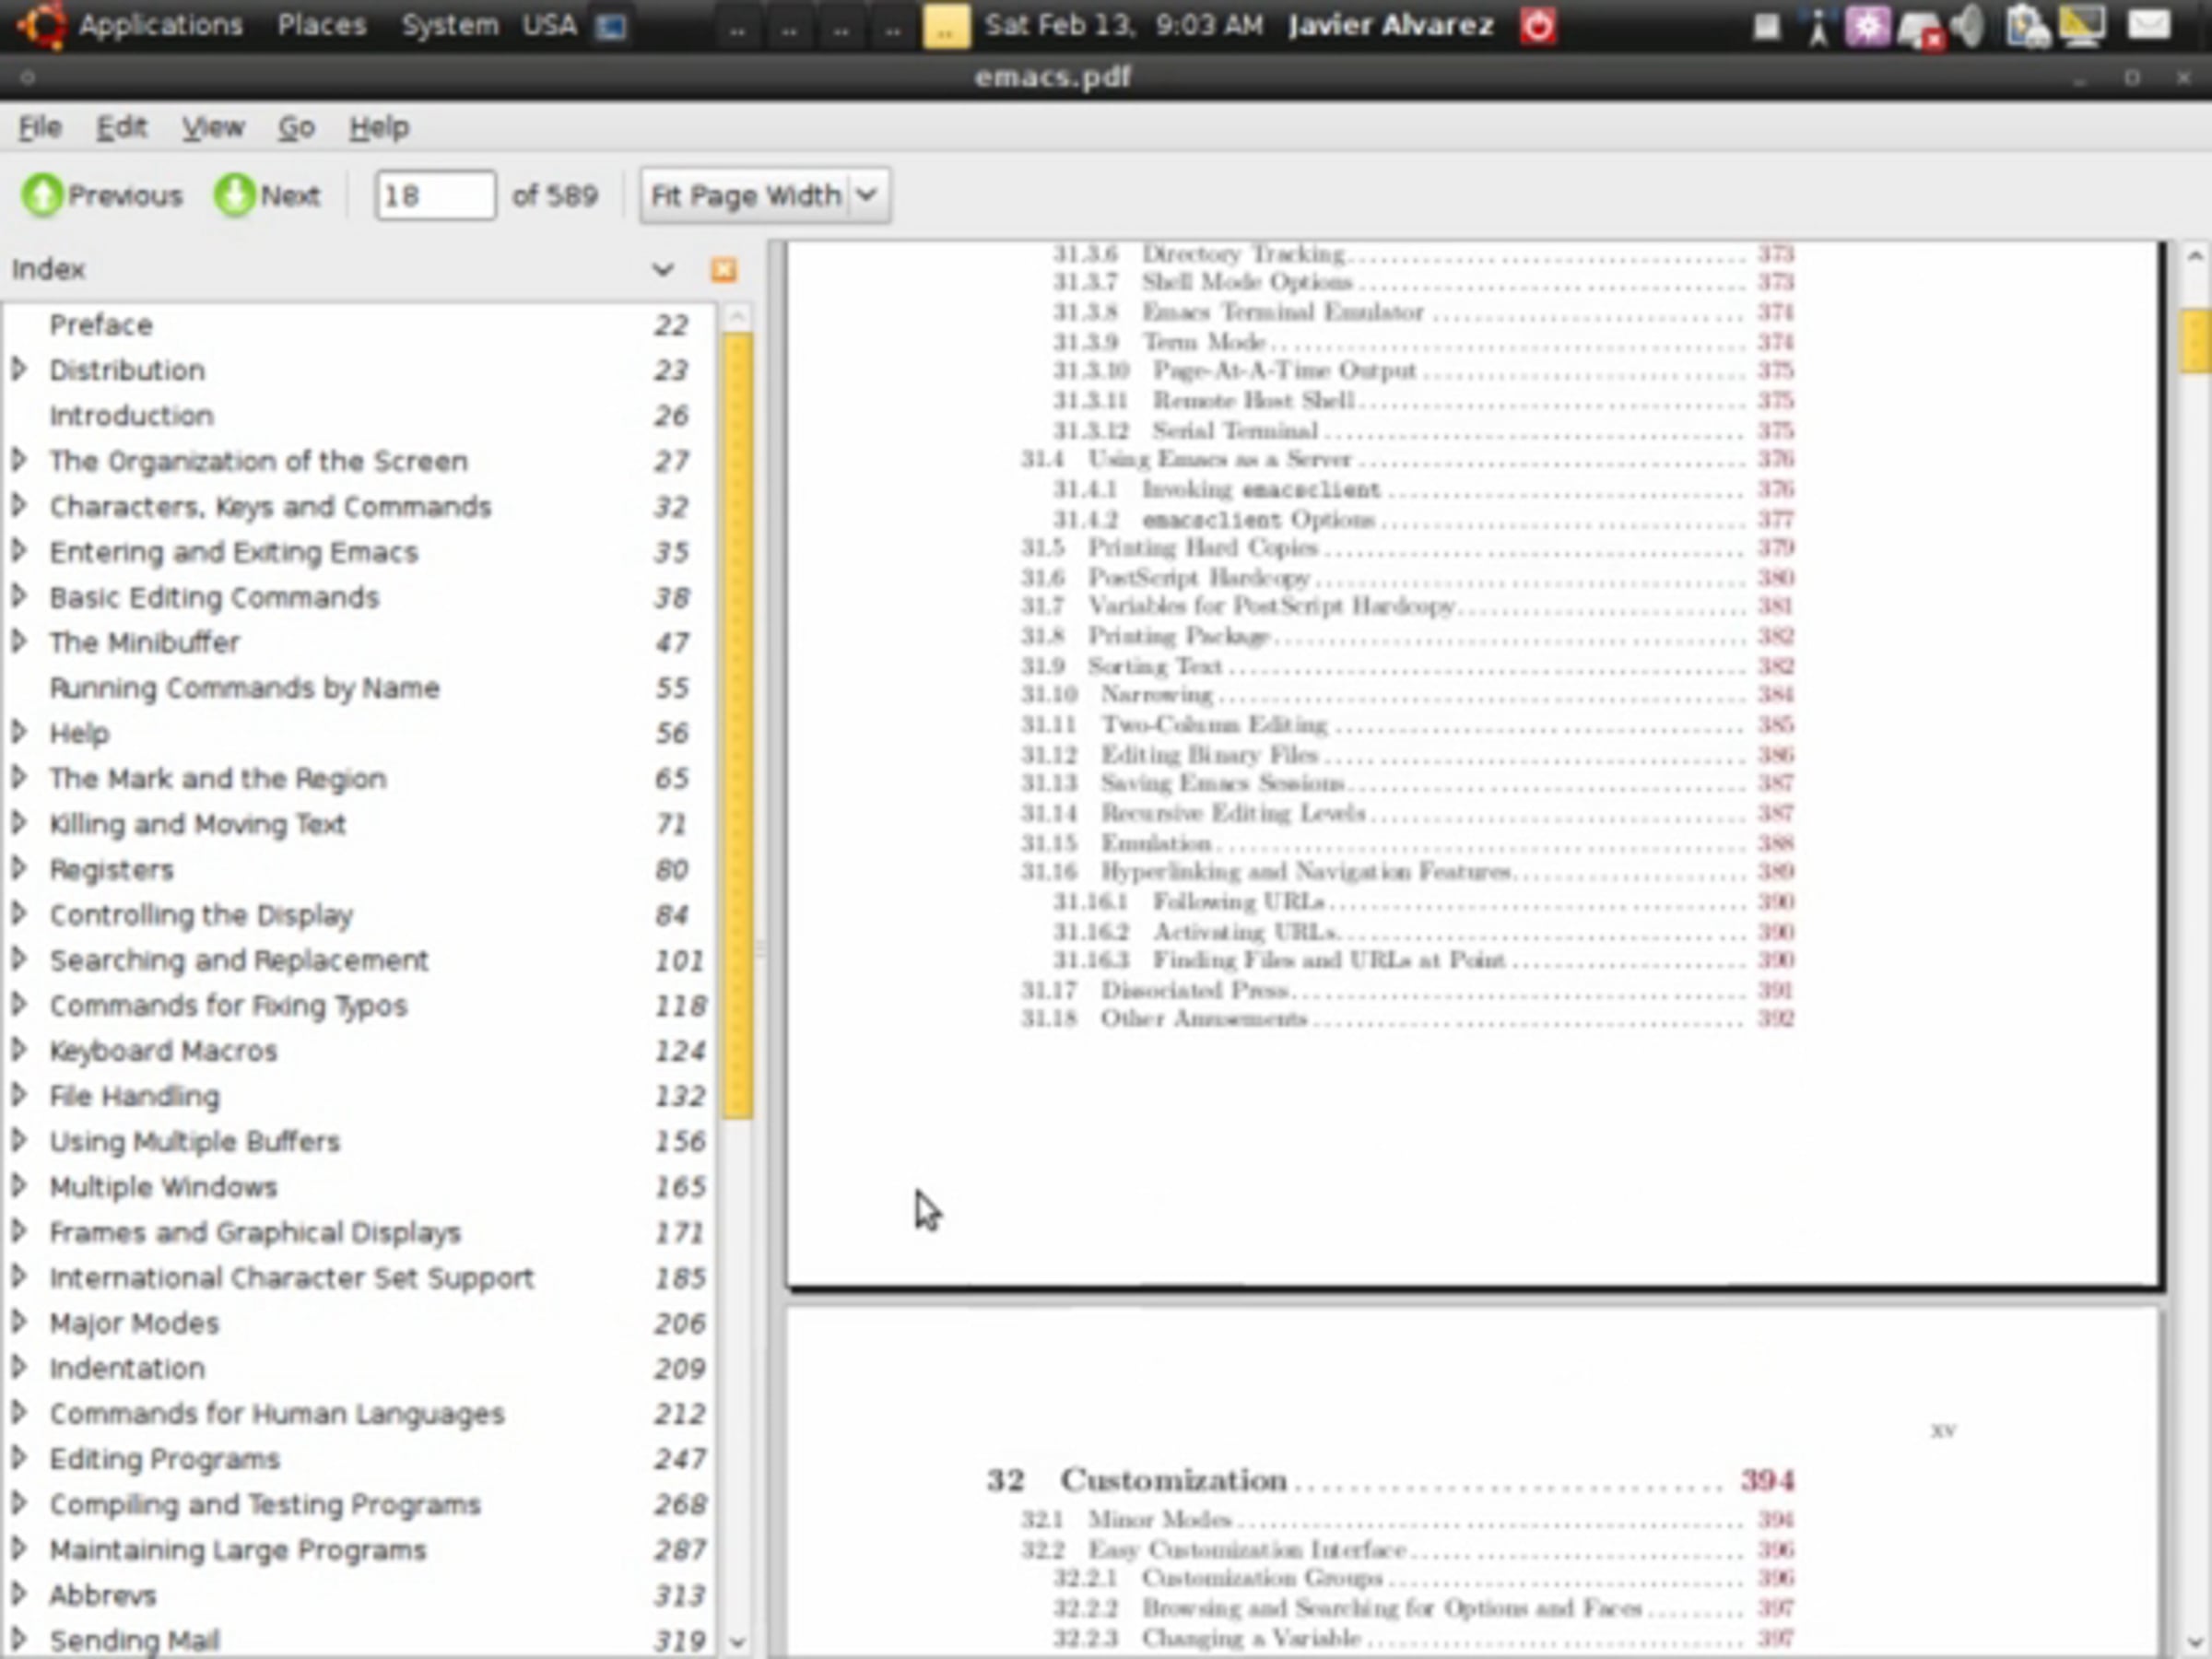This screenshot has width=2212, height=1659.
Task: Click the USA keyboard layout indicator
Action: click(549, 25)
